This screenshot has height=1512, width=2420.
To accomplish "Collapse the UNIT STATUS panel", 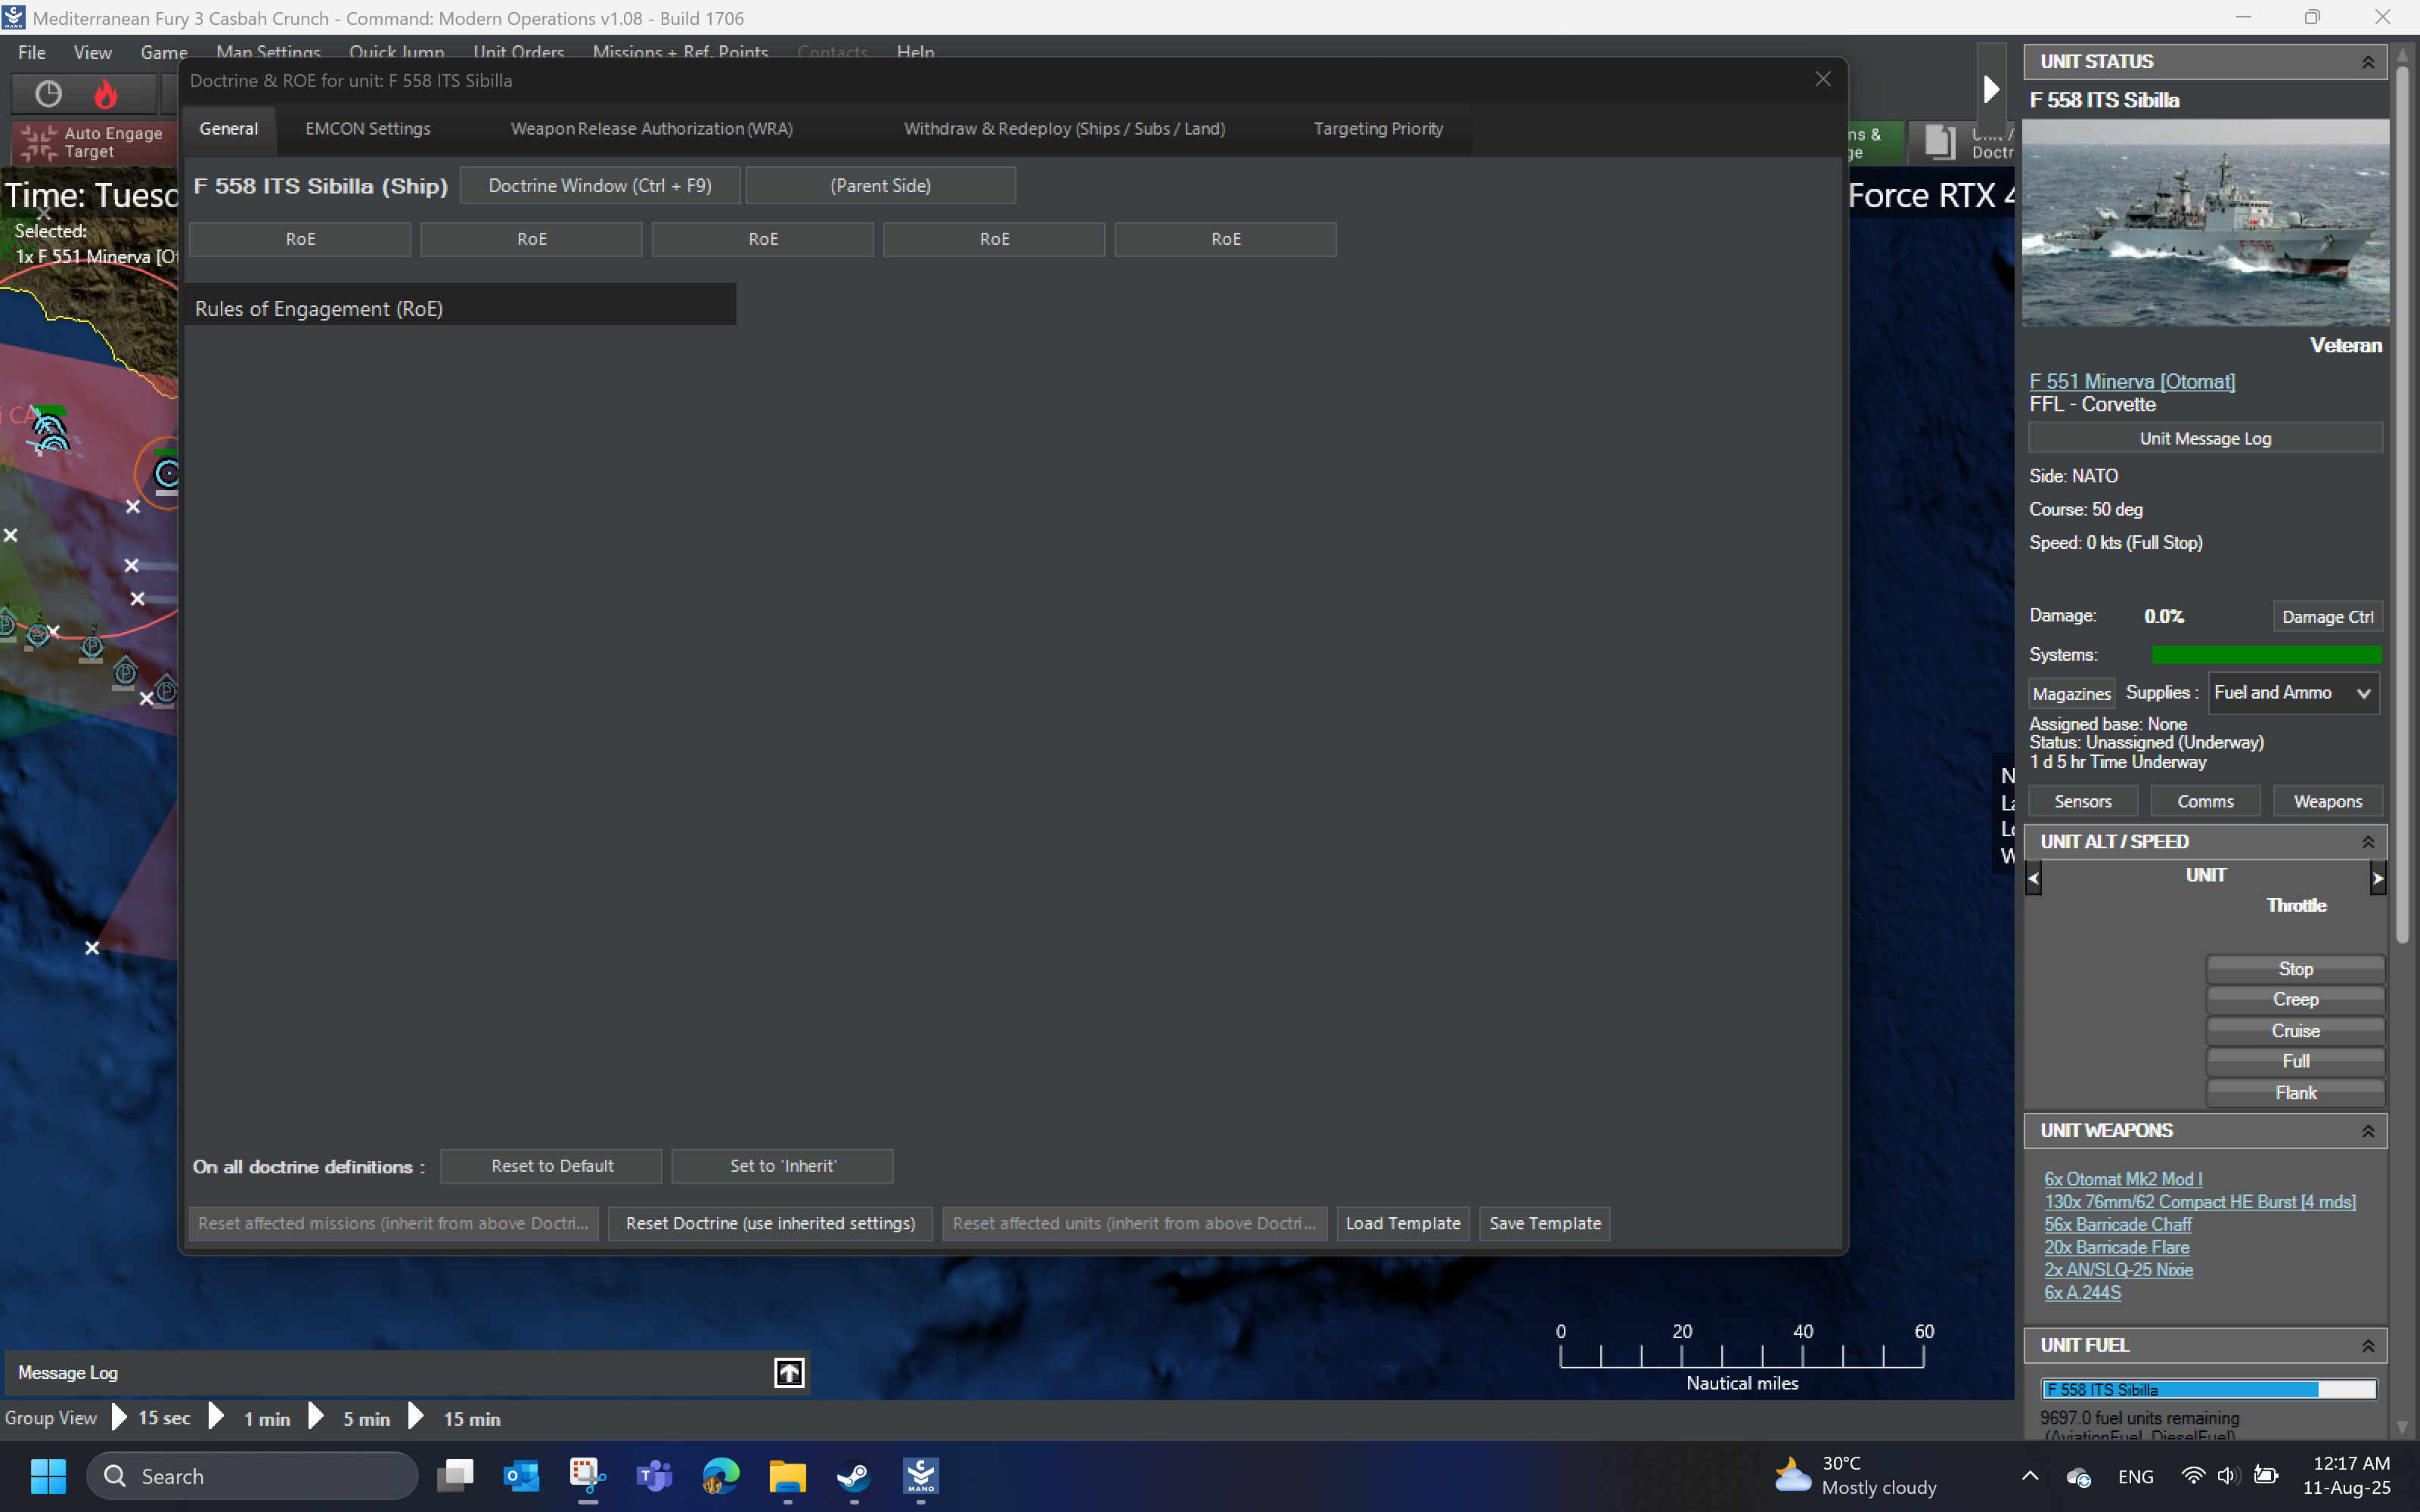I will coord(2368,61).
